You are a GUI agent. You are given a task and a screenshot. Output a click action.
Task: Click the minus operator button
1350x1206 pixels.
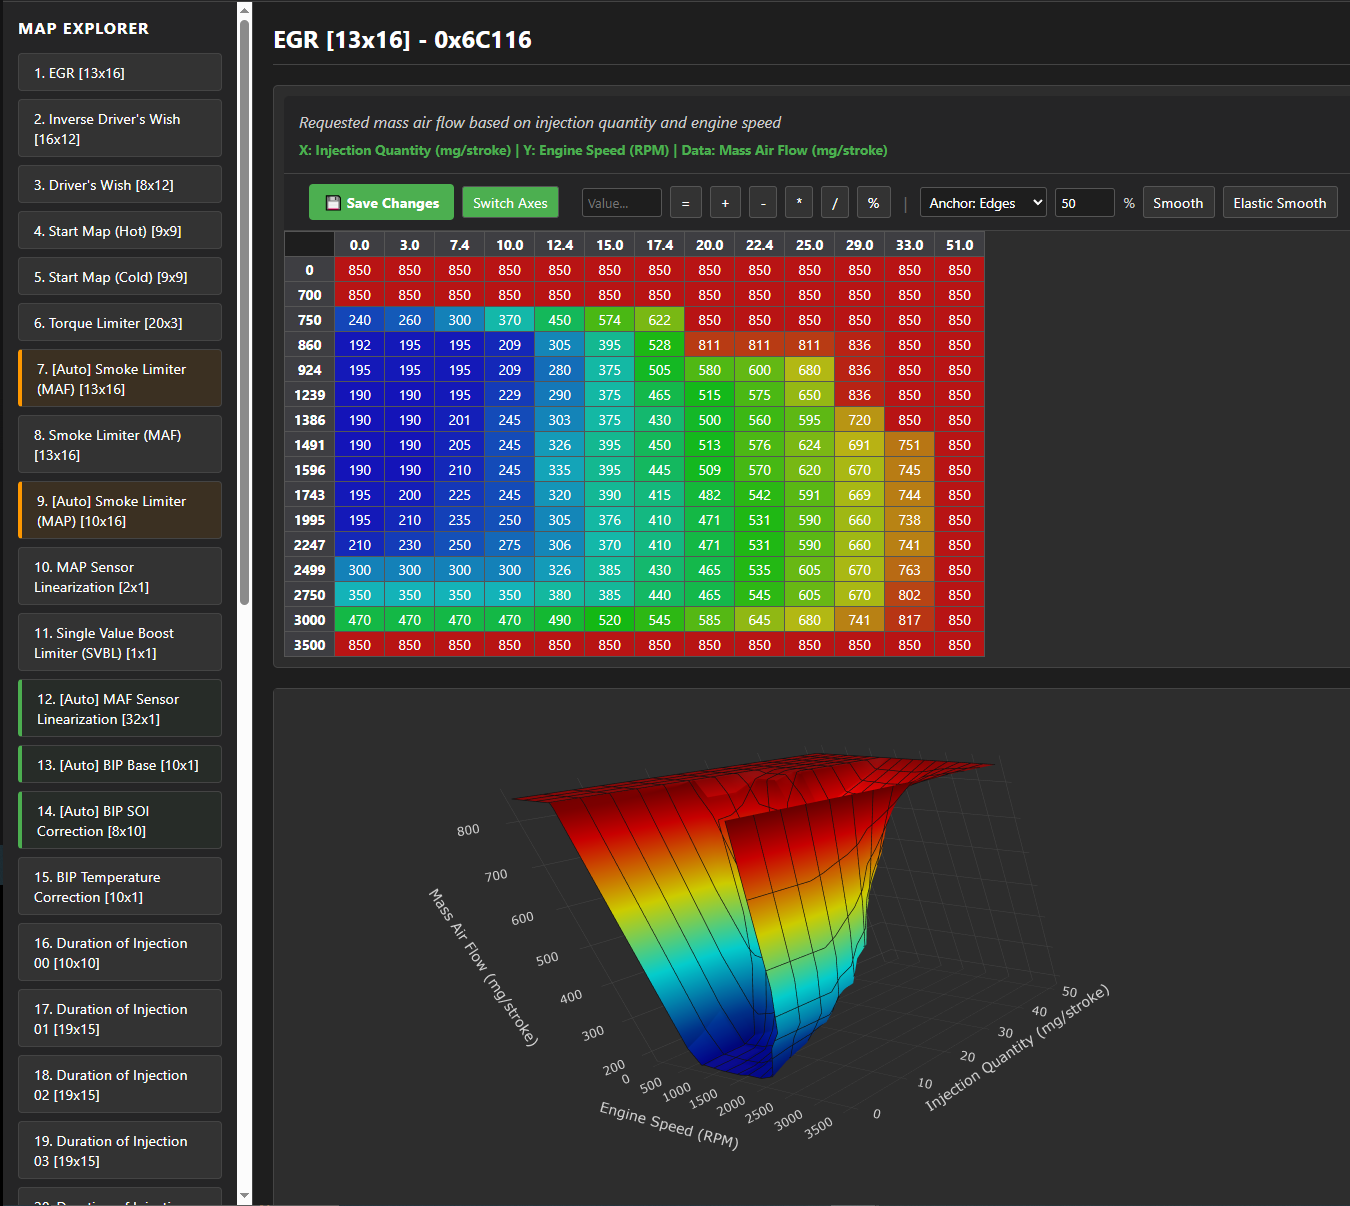click(763, 203)
